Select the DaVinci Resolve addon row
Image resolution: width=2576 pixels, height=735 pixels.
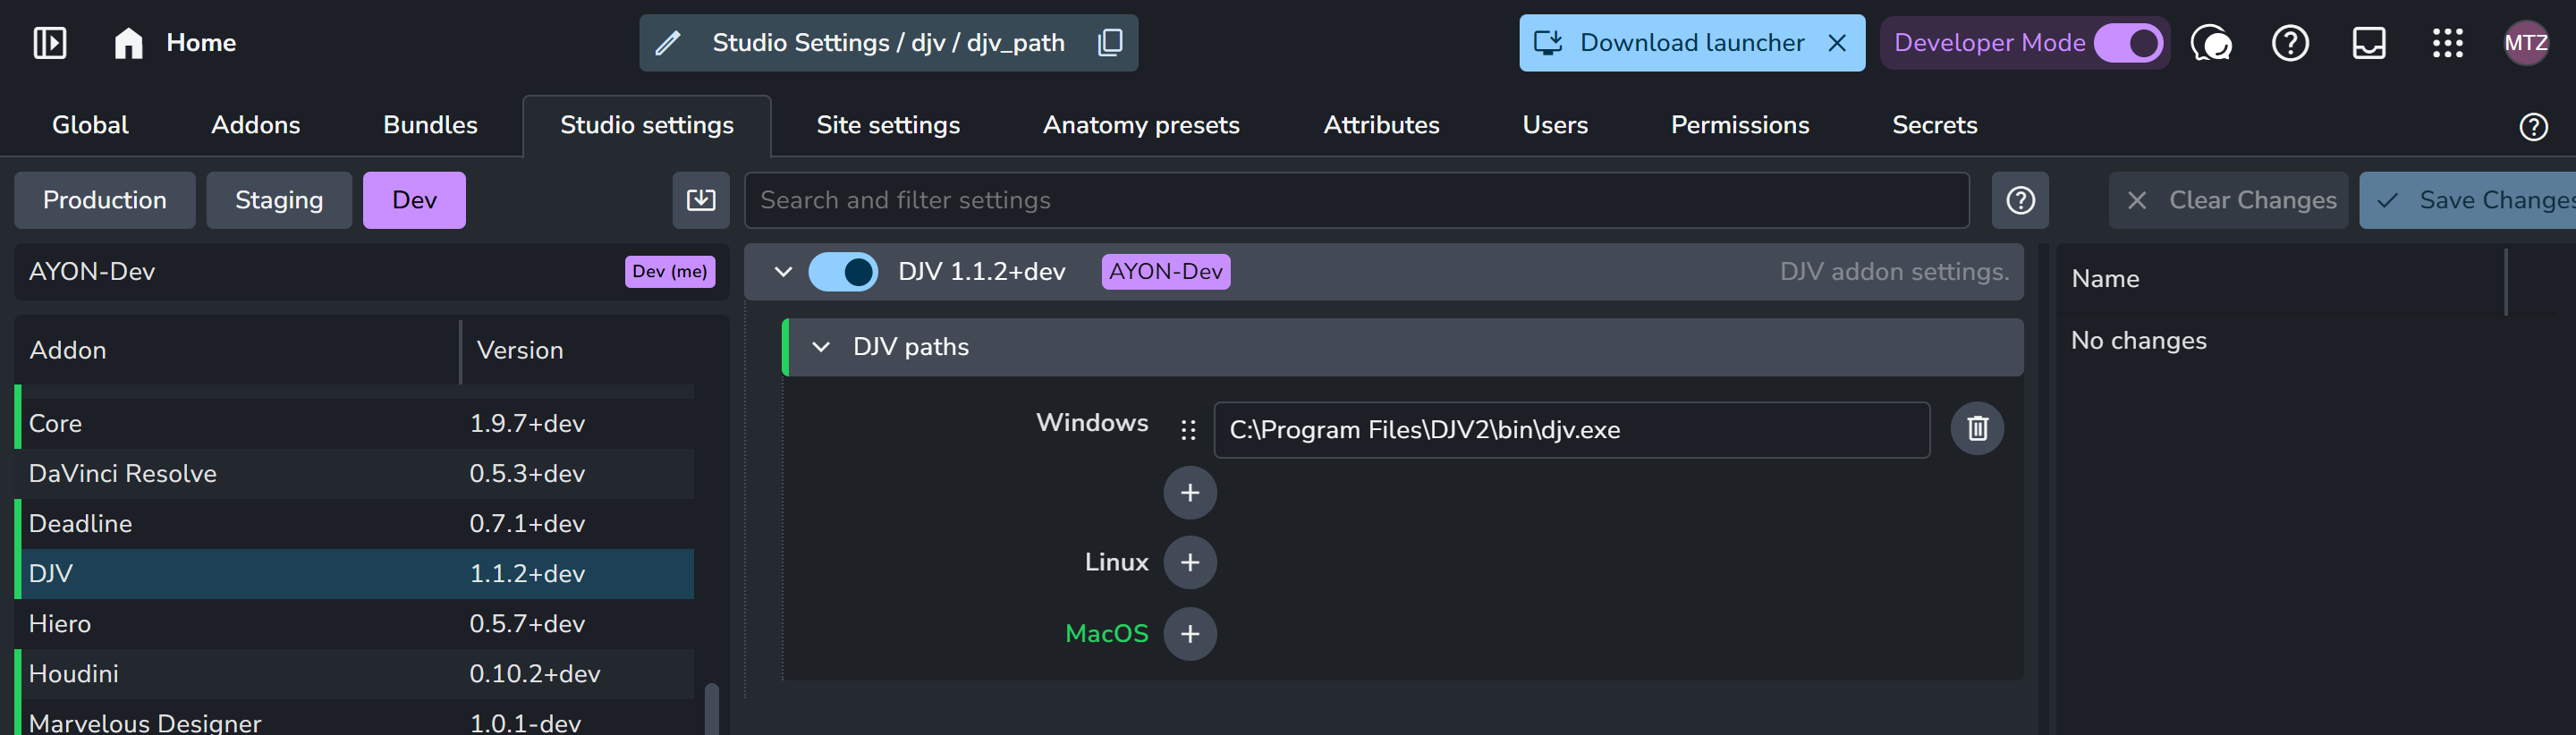(354, 474)
